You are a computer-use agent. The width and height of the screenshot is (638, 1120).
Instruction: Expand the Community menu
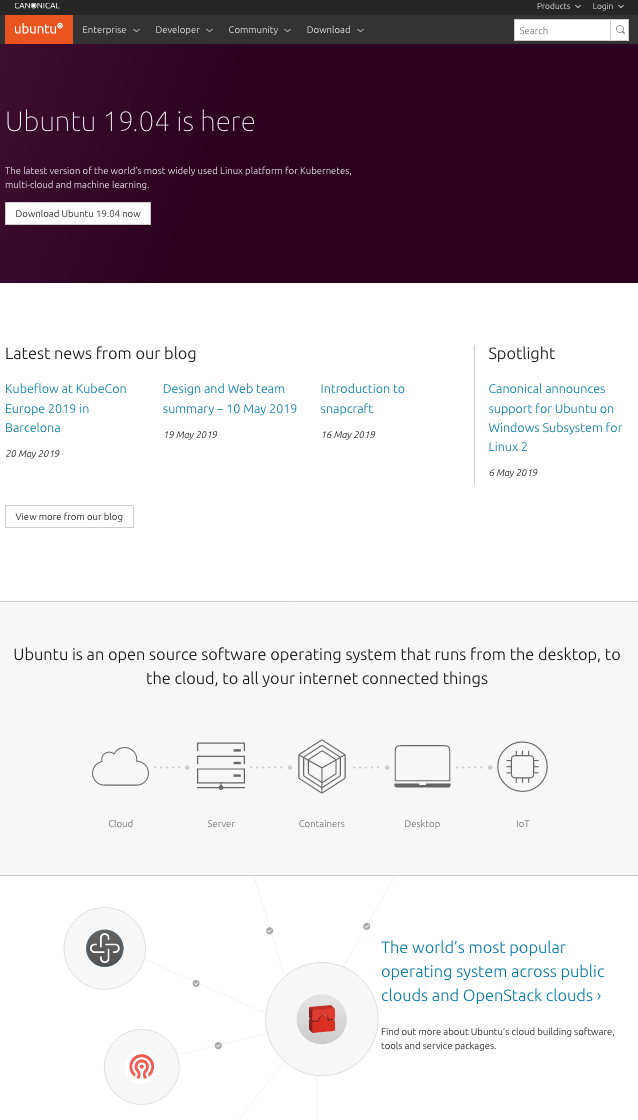(259, 30)
